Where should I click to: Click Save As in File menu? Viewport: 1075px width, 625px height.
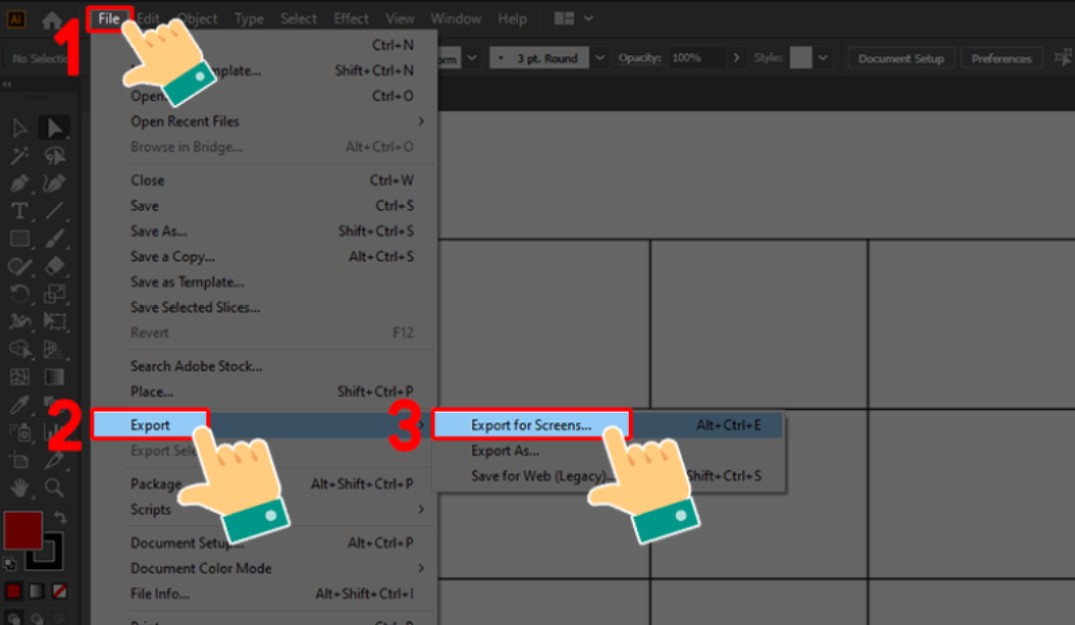[x=159, y=231]
